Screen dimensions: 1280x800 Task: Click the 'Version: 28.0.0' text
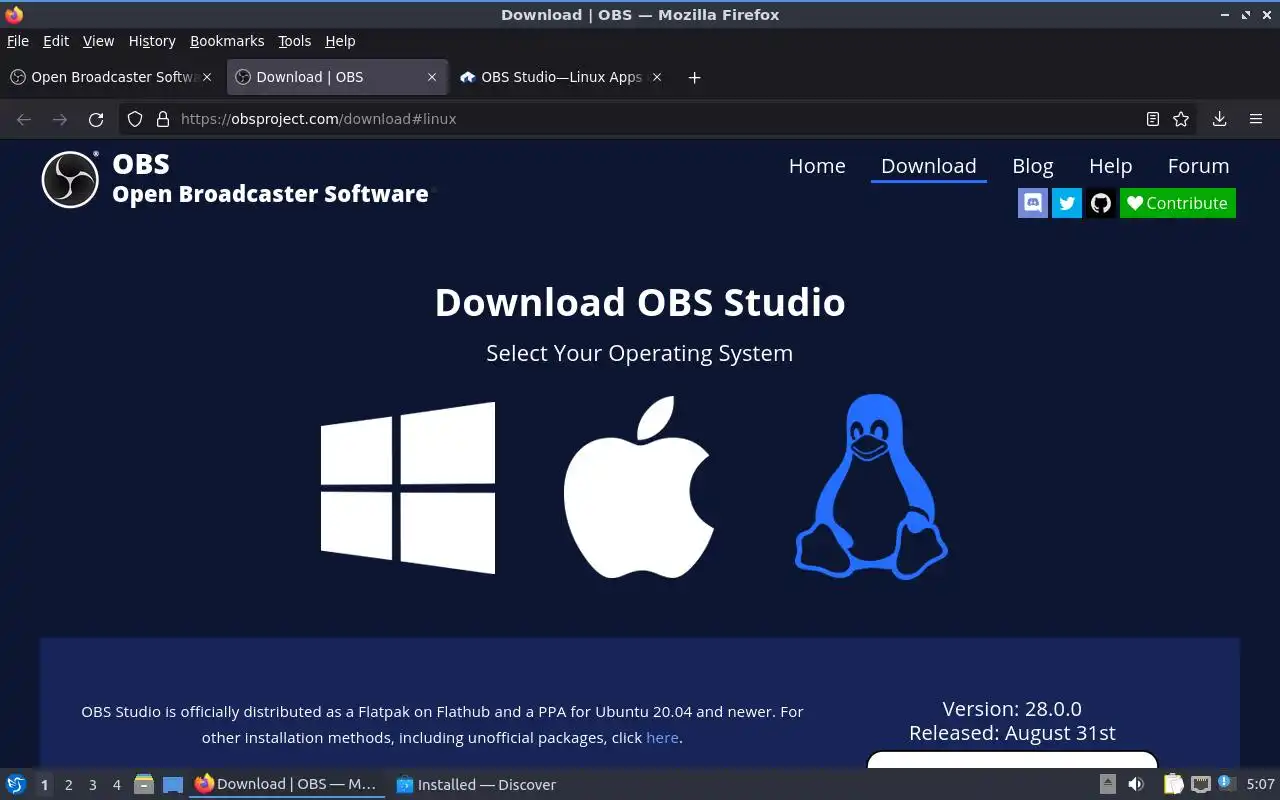pos(1012,709)
